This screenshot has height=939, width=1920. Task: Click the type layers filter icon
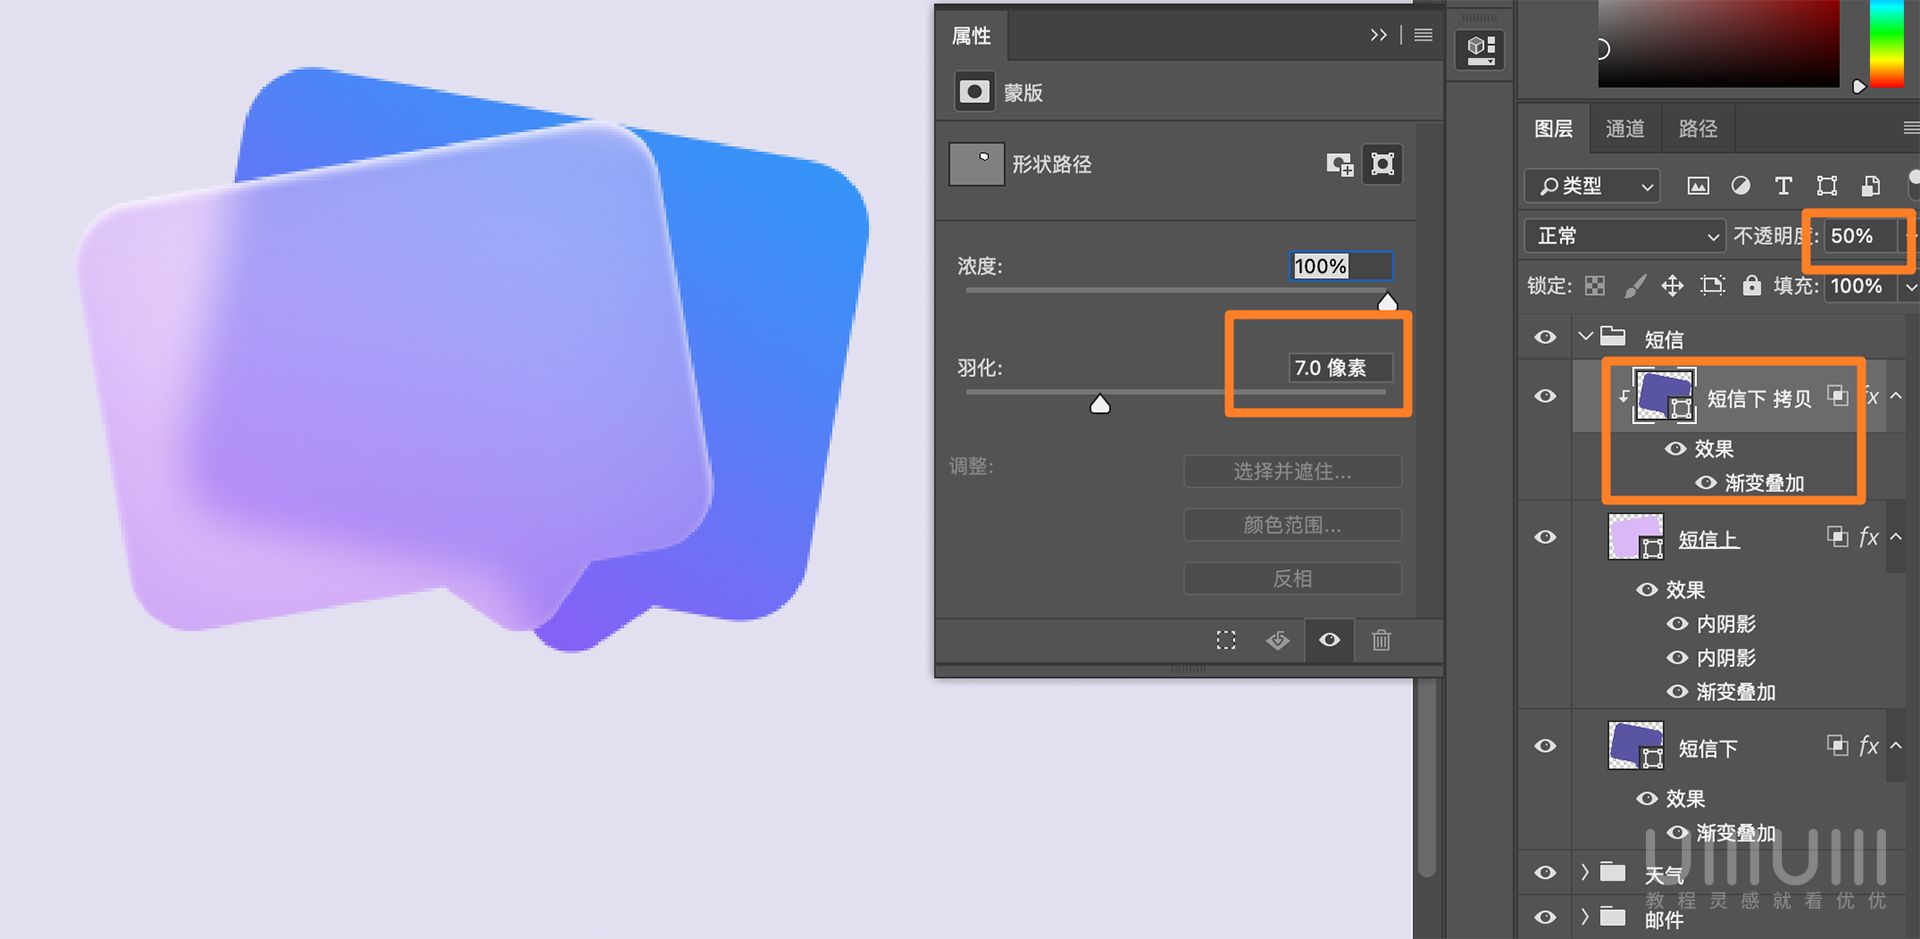1783,186
